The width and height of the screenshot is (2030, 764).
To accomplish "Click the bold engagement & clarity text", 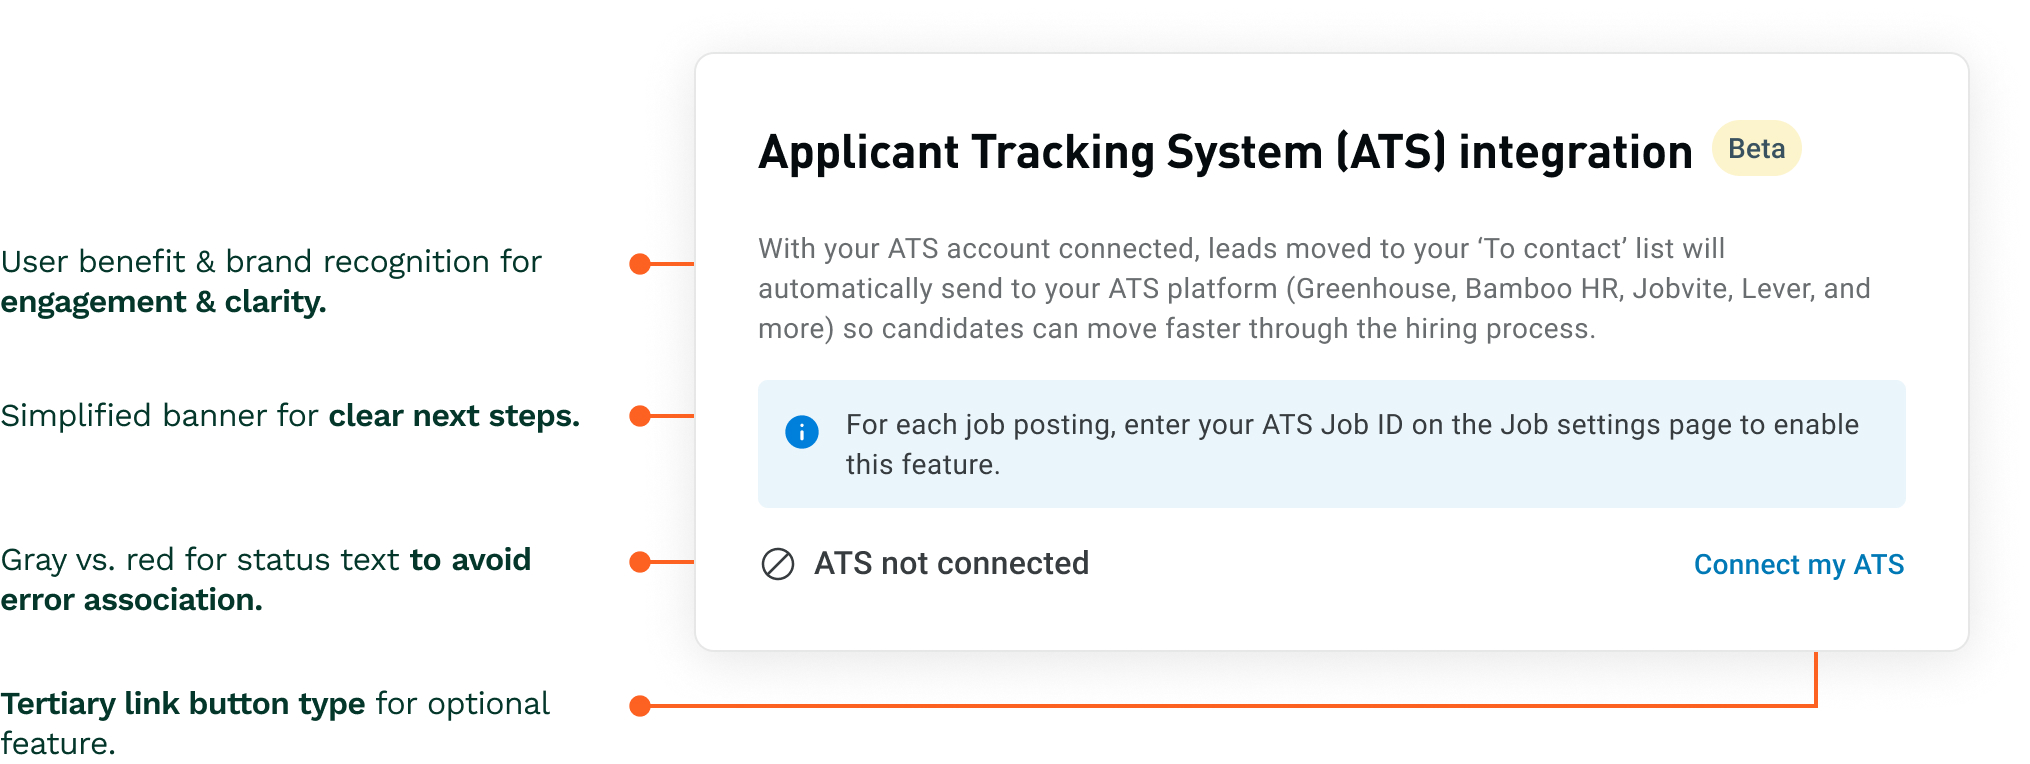I will (x=163, y=302).
